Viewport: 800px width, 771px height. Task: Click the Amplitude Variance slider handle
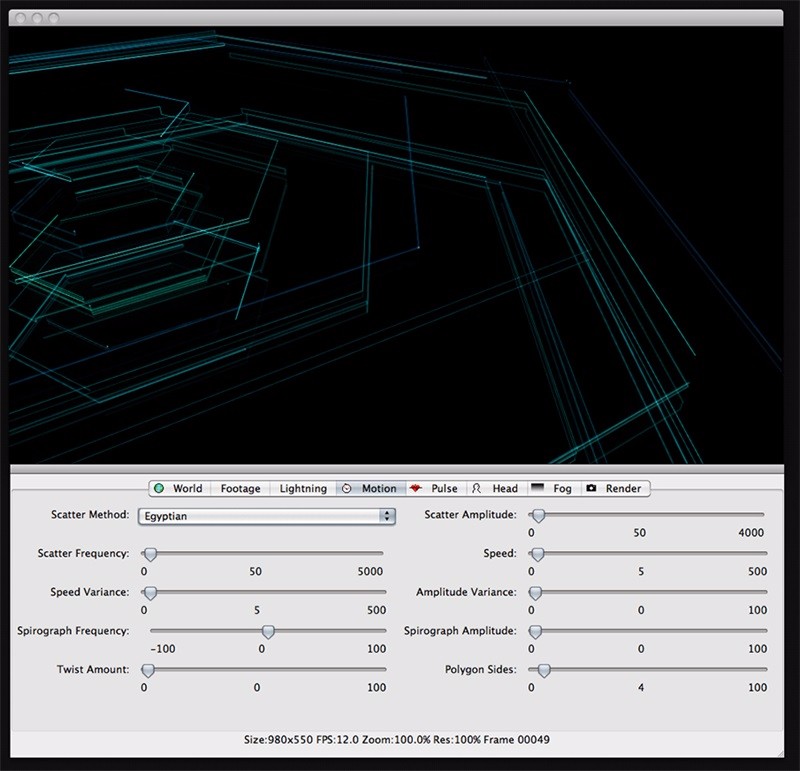(x=536, y=593)
